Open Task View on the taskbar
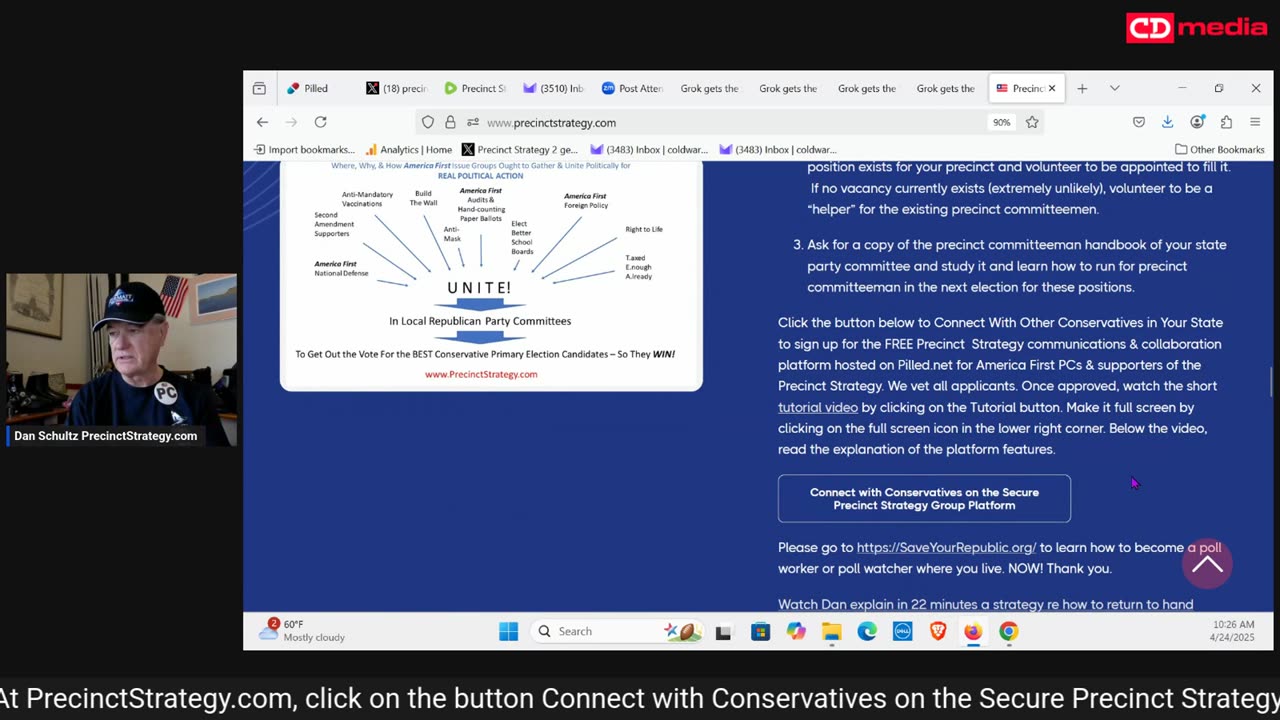Screen dimensions: 1280x720 723,631
